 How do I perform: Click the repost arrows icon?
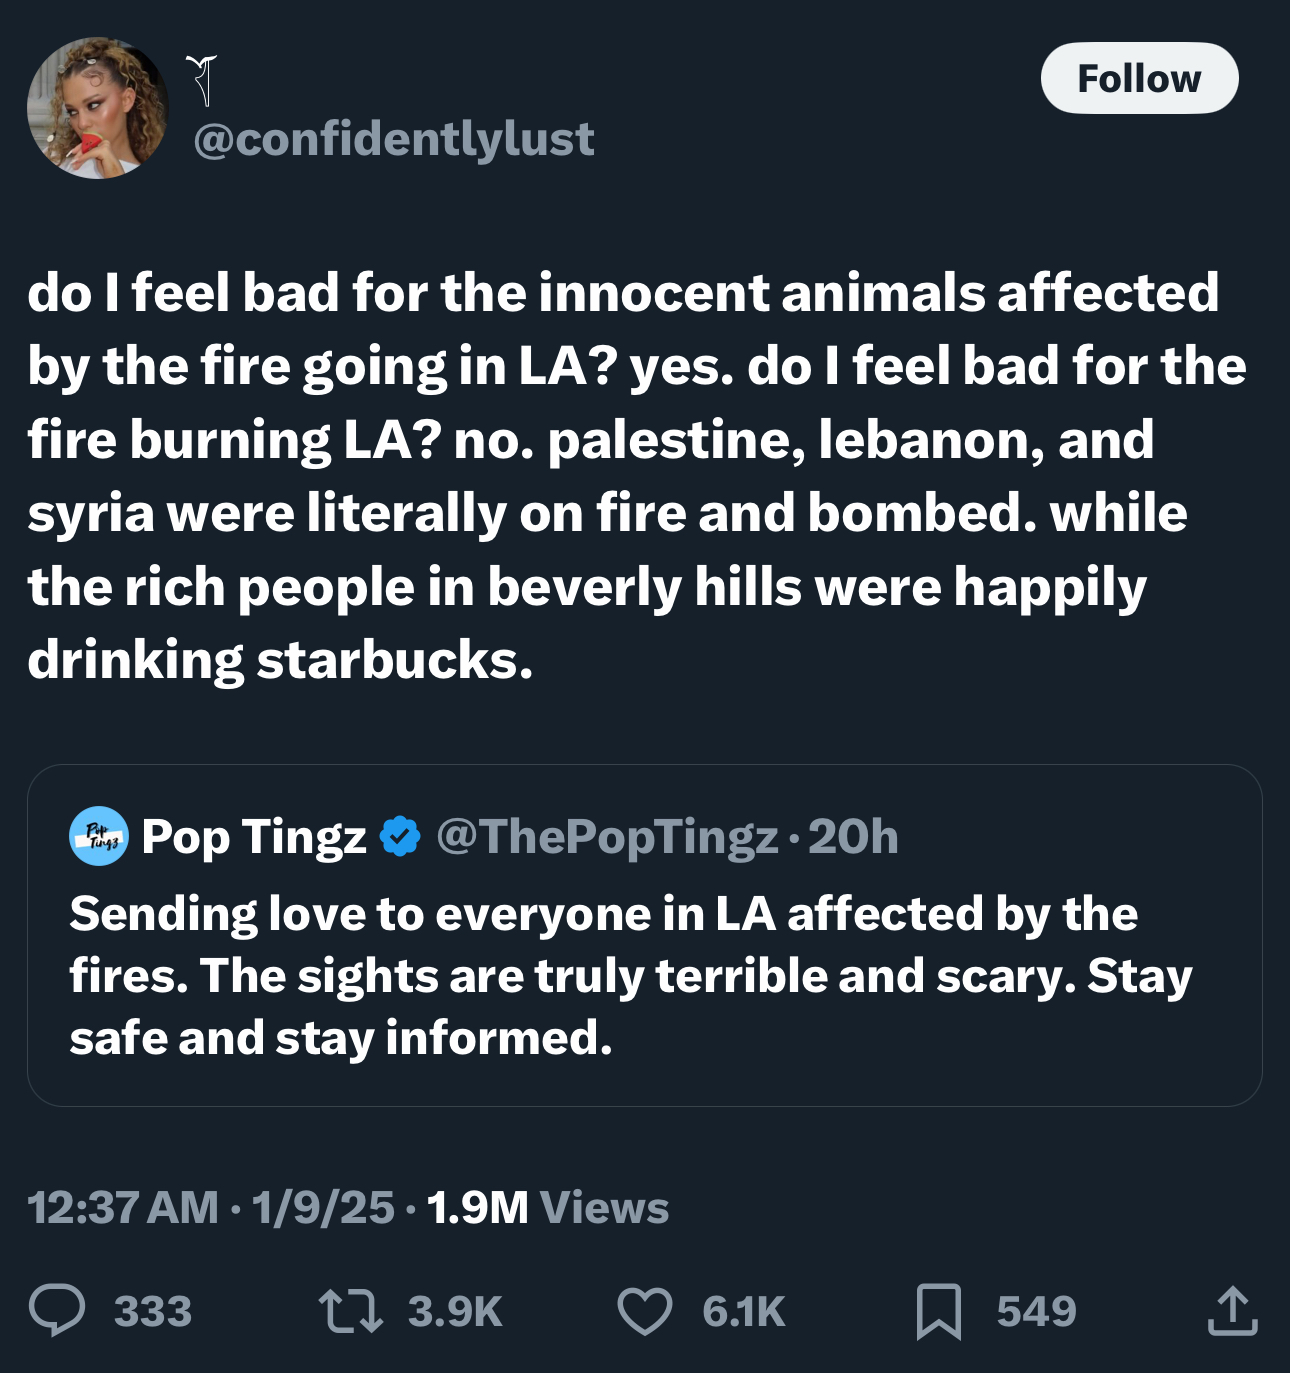click(350, 1311)
